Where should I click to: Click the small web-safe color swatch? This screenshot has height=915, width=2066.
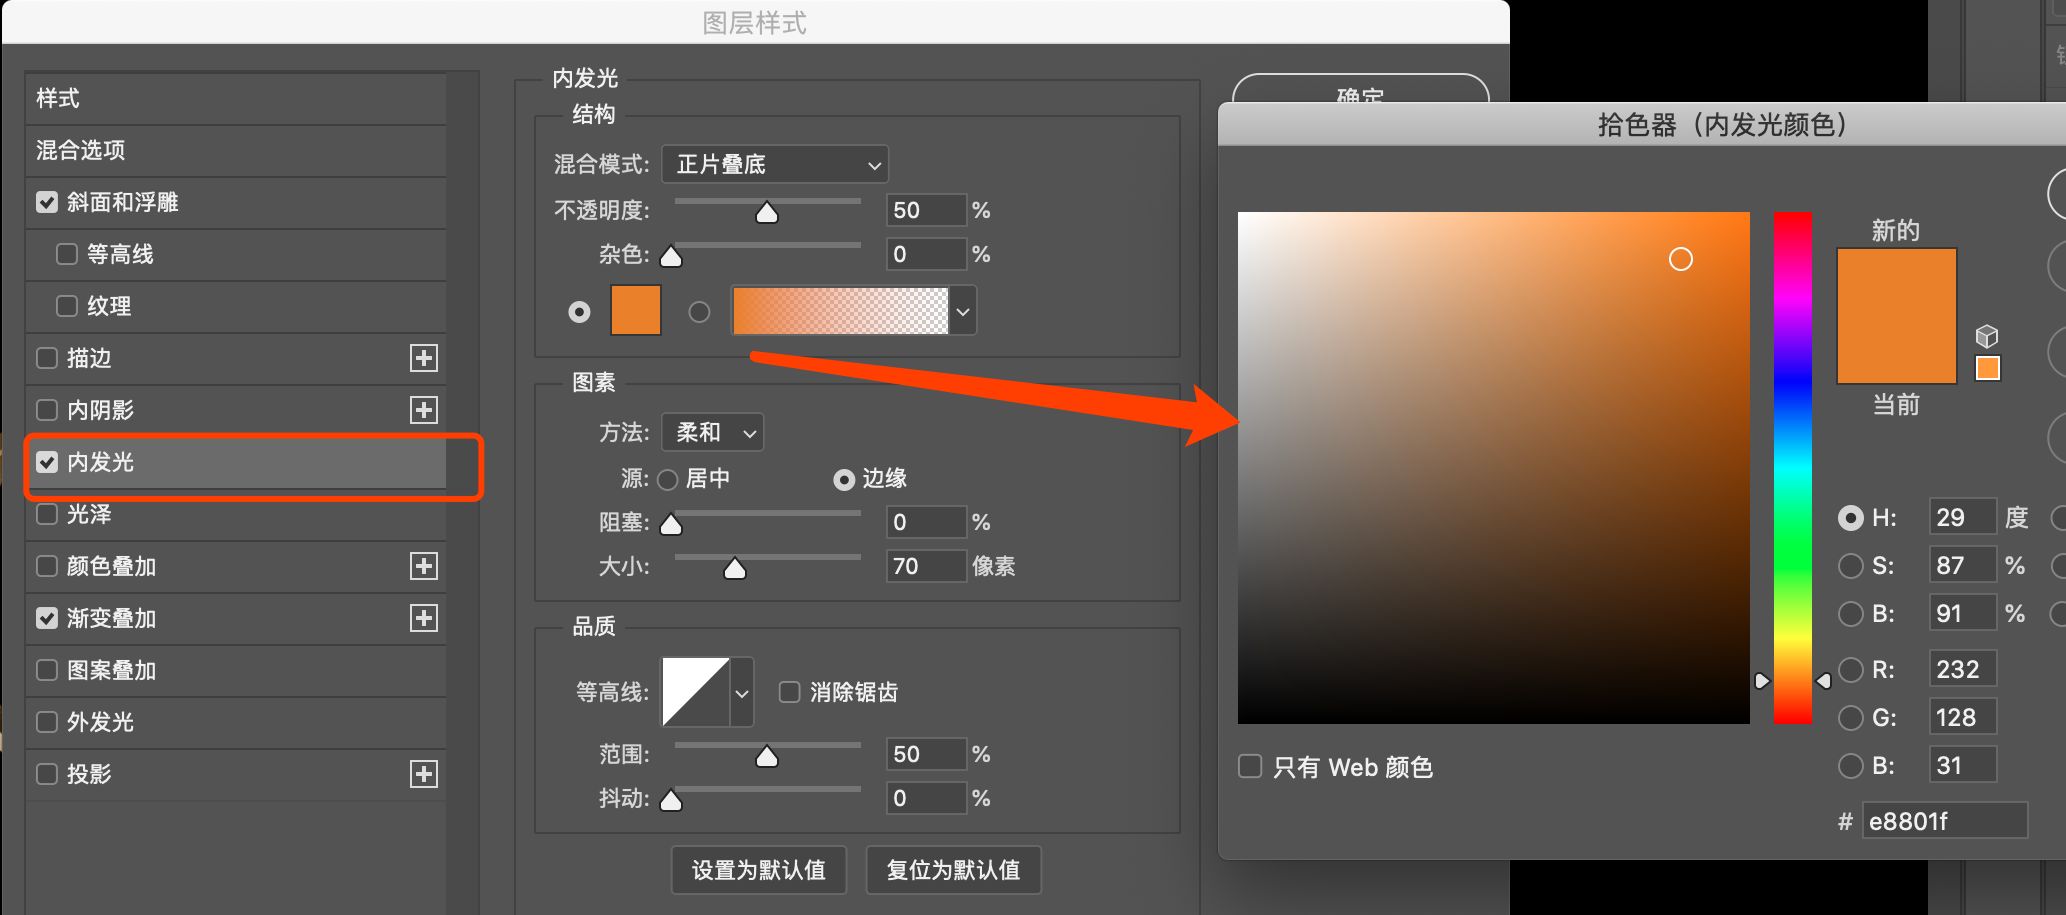coord(1988,368)
